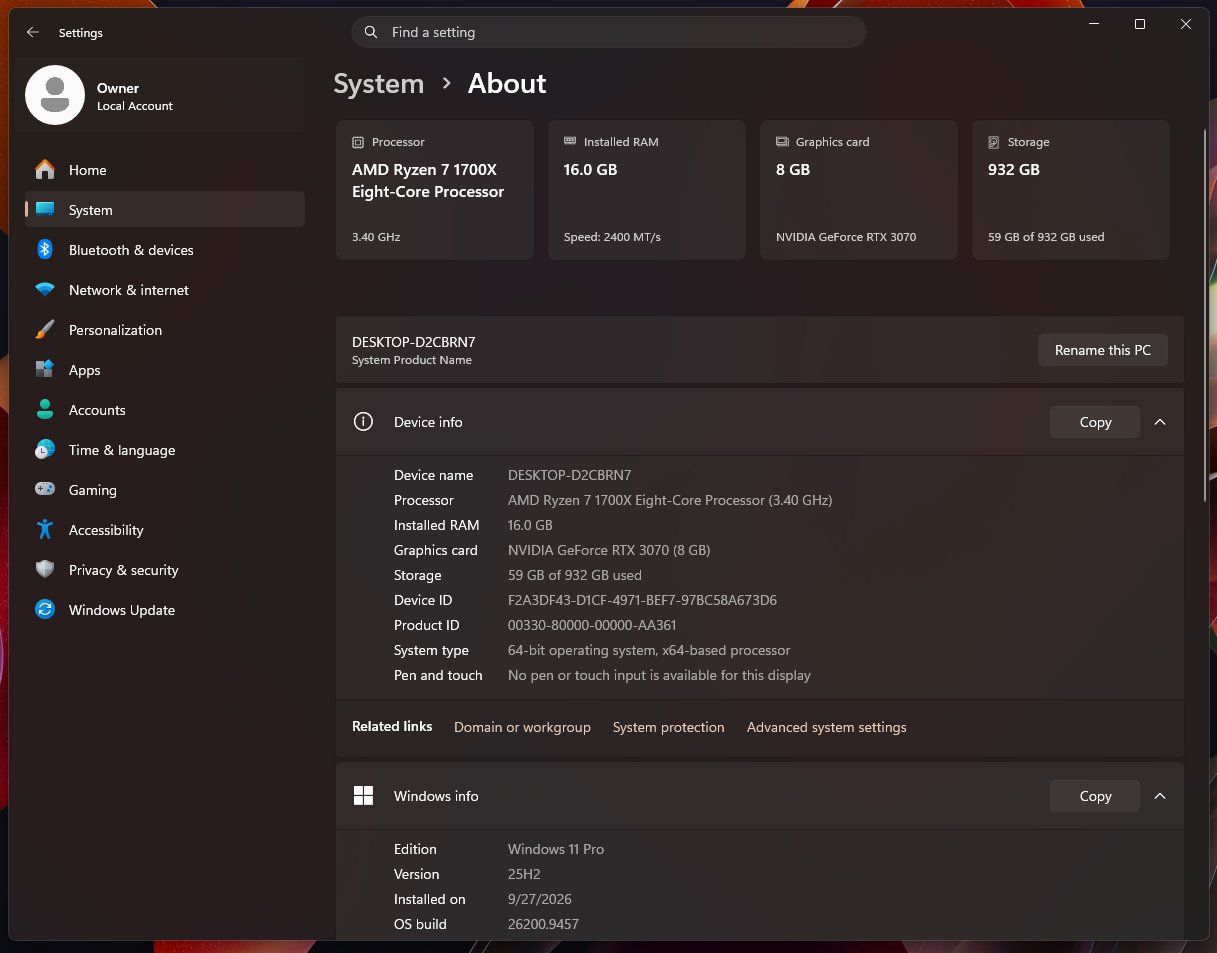Image resolution: width=1217 pixels, height=953 pixels.
Task: Click the Privacy & security shield icon
Action: click(45, 570)
